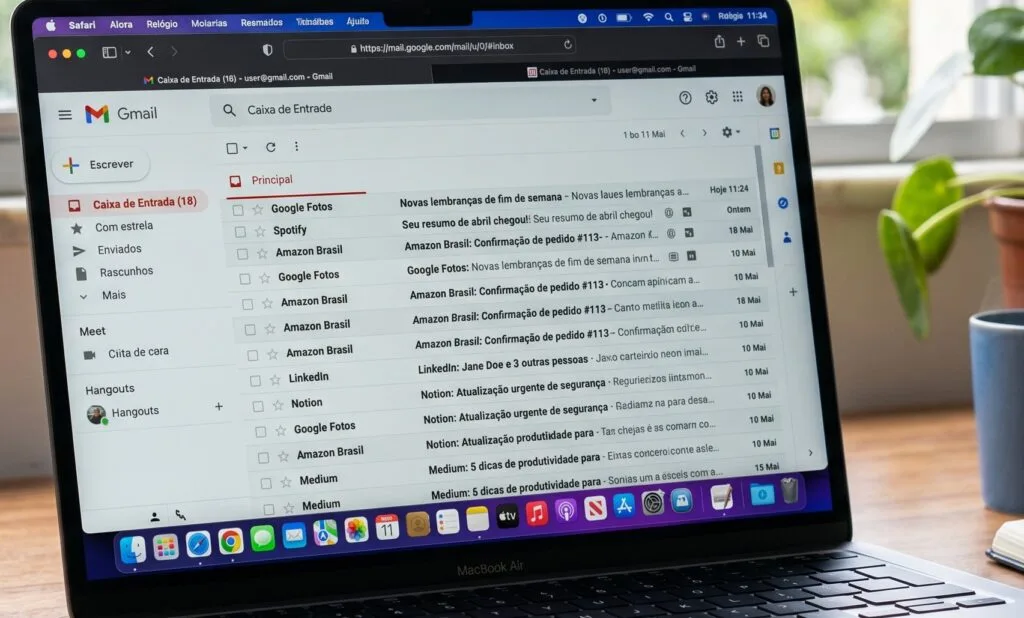The width and height of the screenshot is (1024, 618).
Task: Select the second Amazon Brasil email checkbox
Action: point(248,304)
